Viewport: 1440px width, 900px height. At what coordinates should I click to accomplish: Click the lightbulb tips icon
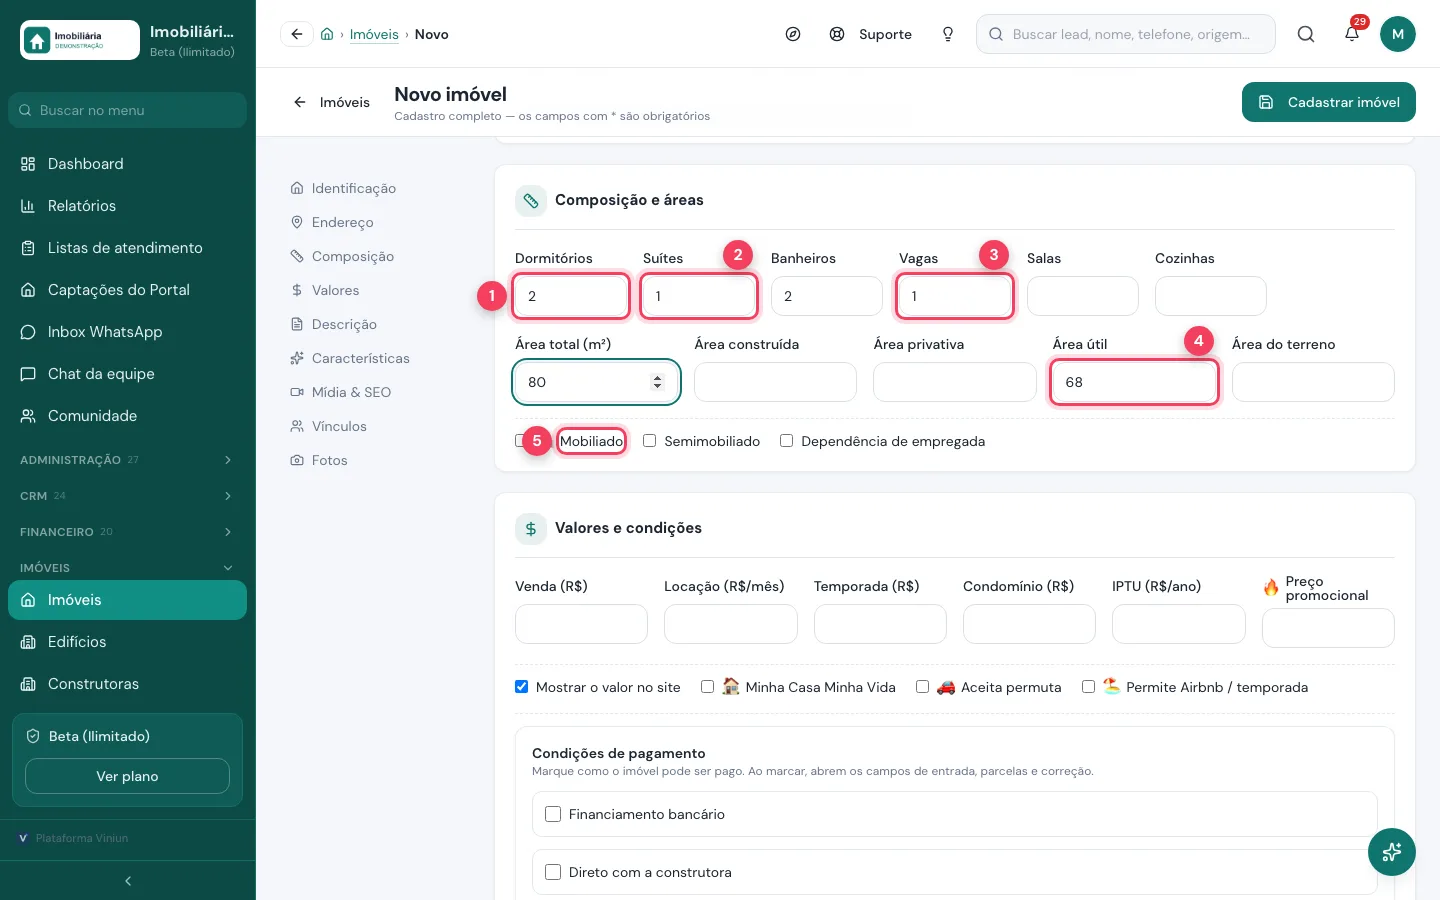(948, 34)
